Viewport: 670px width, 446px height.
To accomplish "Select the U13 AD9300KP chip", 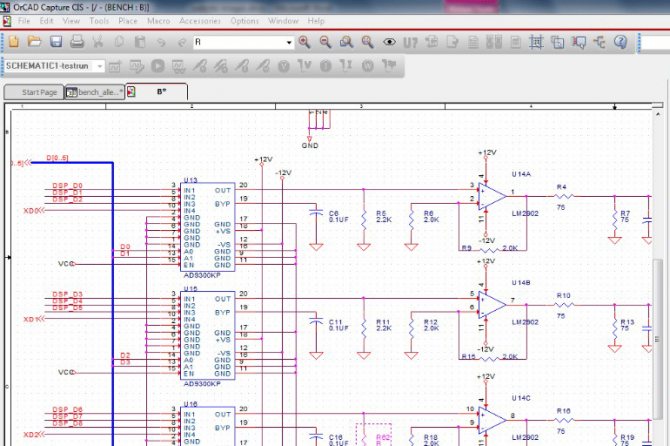I will pos(208,227).
